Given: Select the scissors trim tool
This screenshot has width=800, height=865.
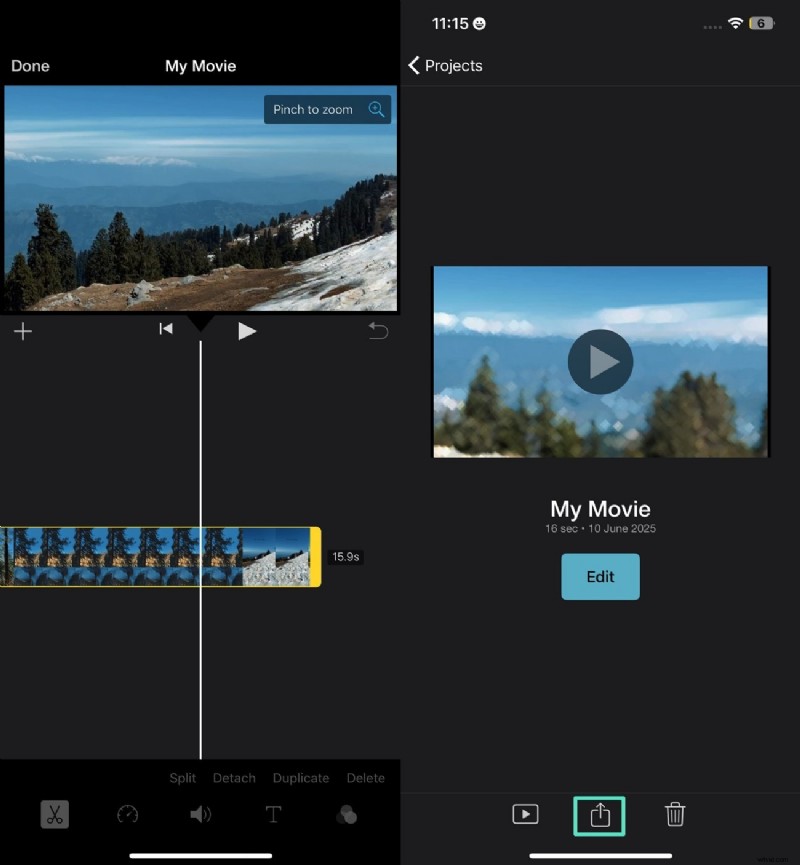Looking at the screenshot, I should (x=55, y=815).
